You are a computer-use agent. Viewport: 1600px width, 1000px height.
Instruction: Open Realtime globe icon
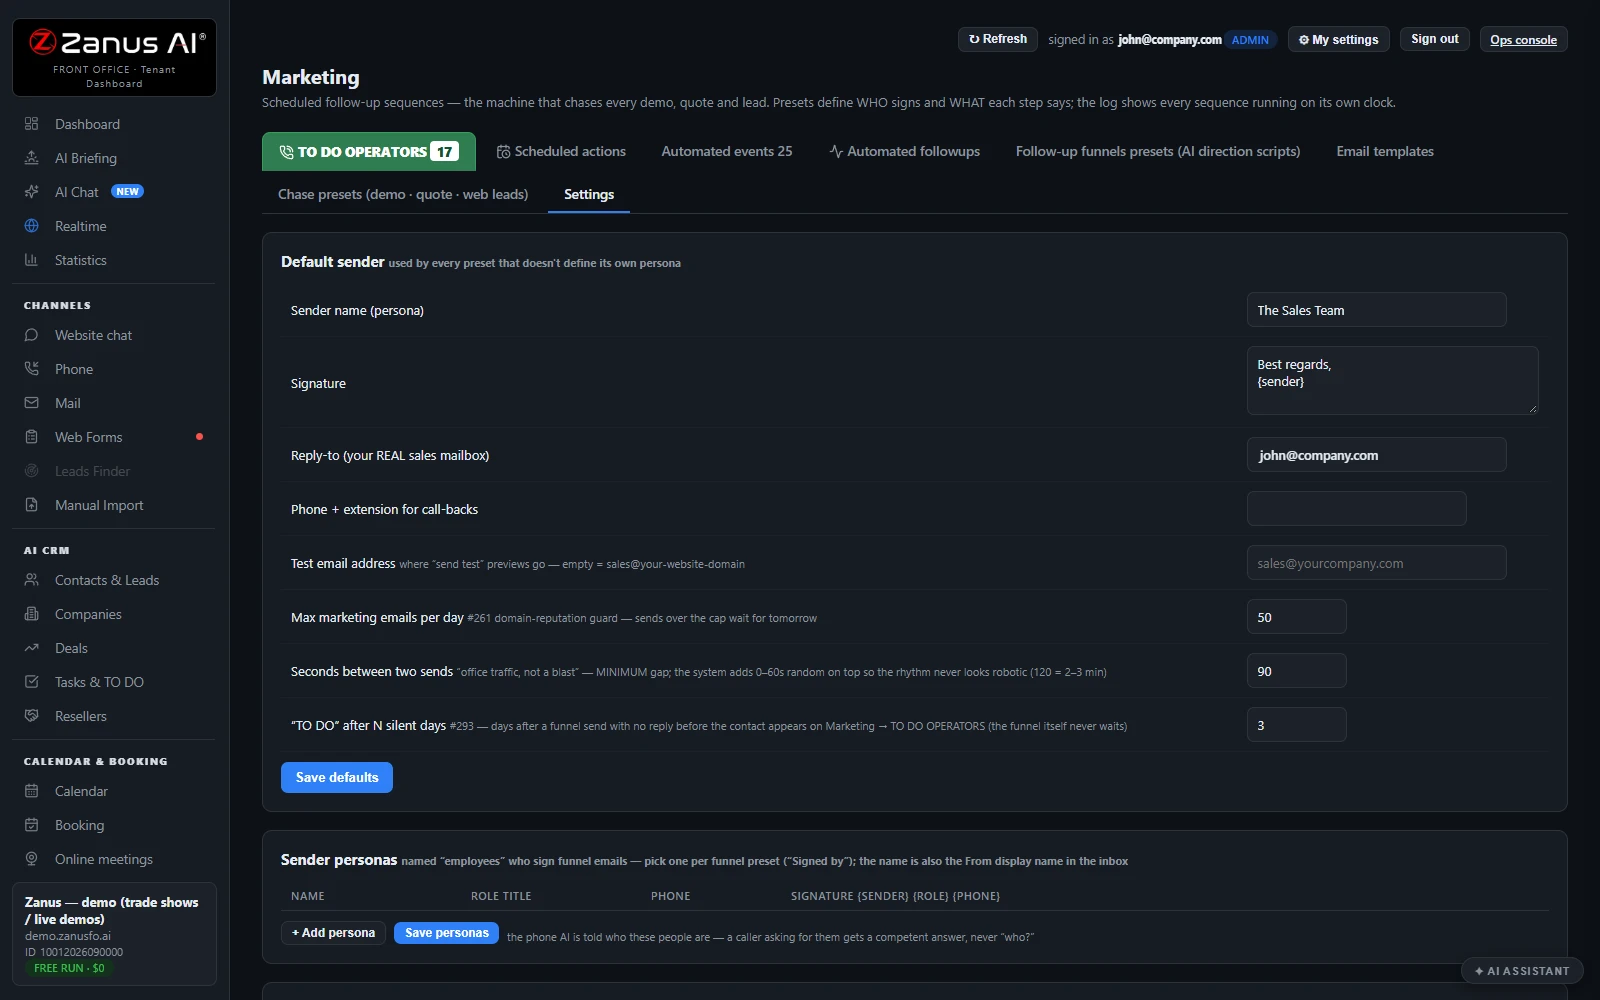(31, 226)
